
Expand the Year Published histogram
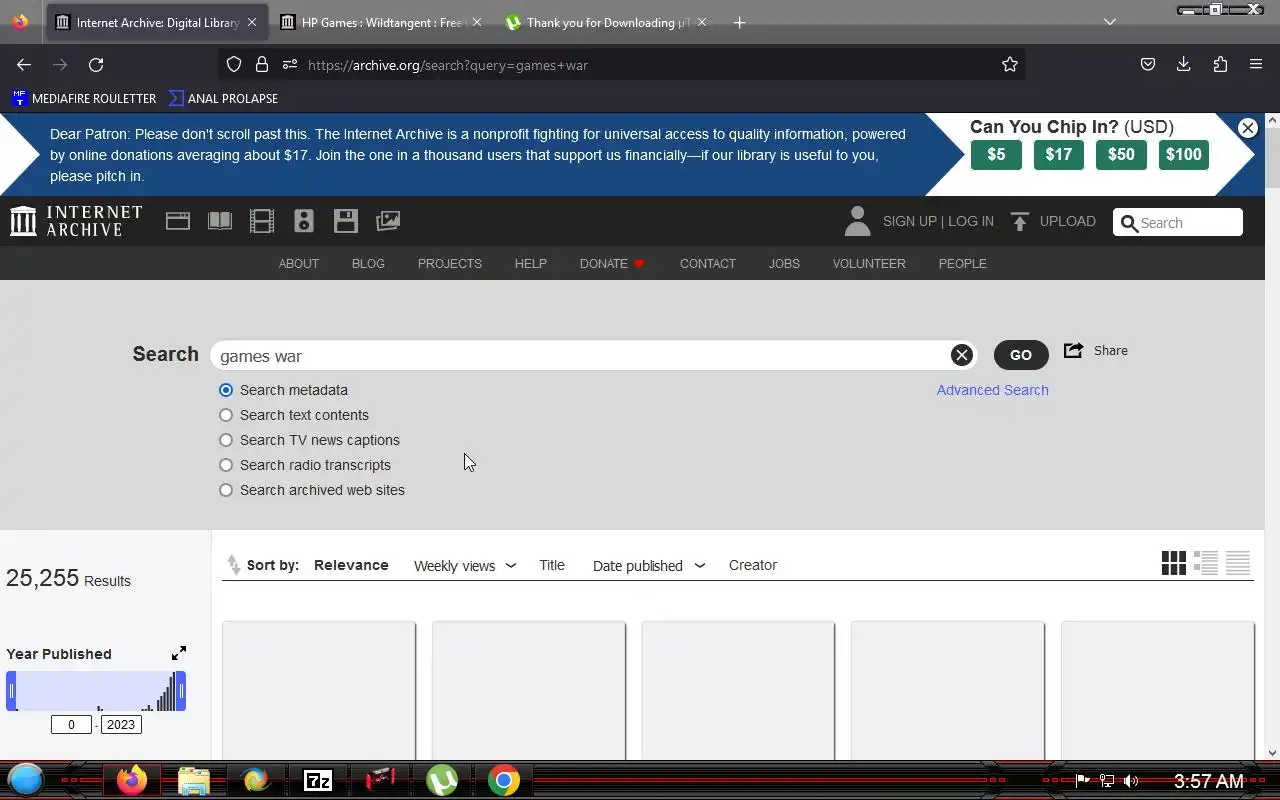pos(179,653)
